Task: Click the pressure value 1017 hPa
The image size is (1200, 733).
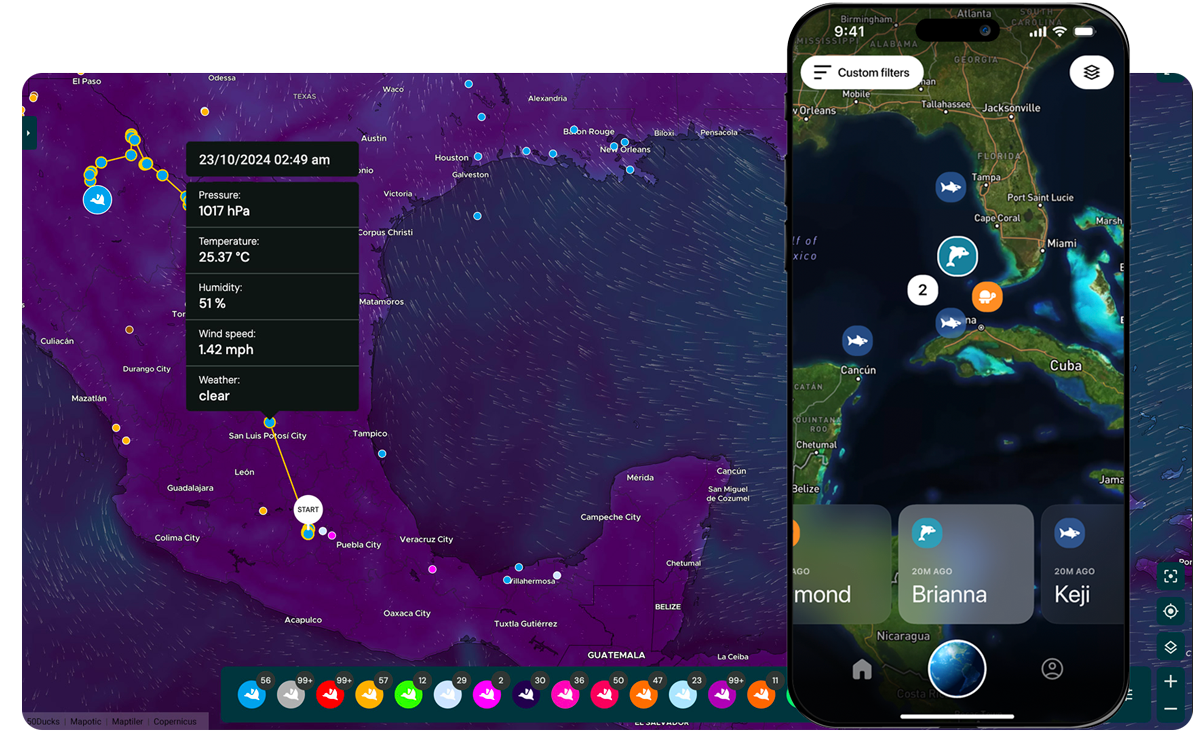Action: pos(224,211)
